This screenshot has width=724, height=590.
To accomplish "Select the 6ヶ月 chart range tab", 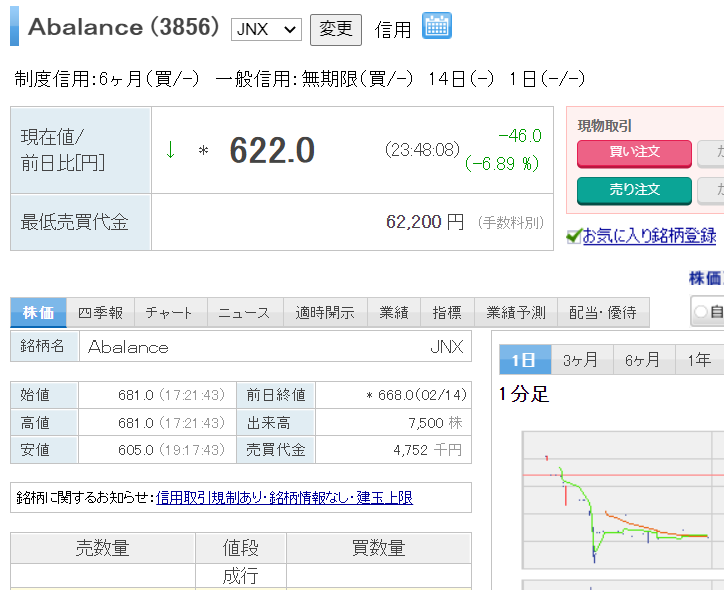I will [642, 361].
